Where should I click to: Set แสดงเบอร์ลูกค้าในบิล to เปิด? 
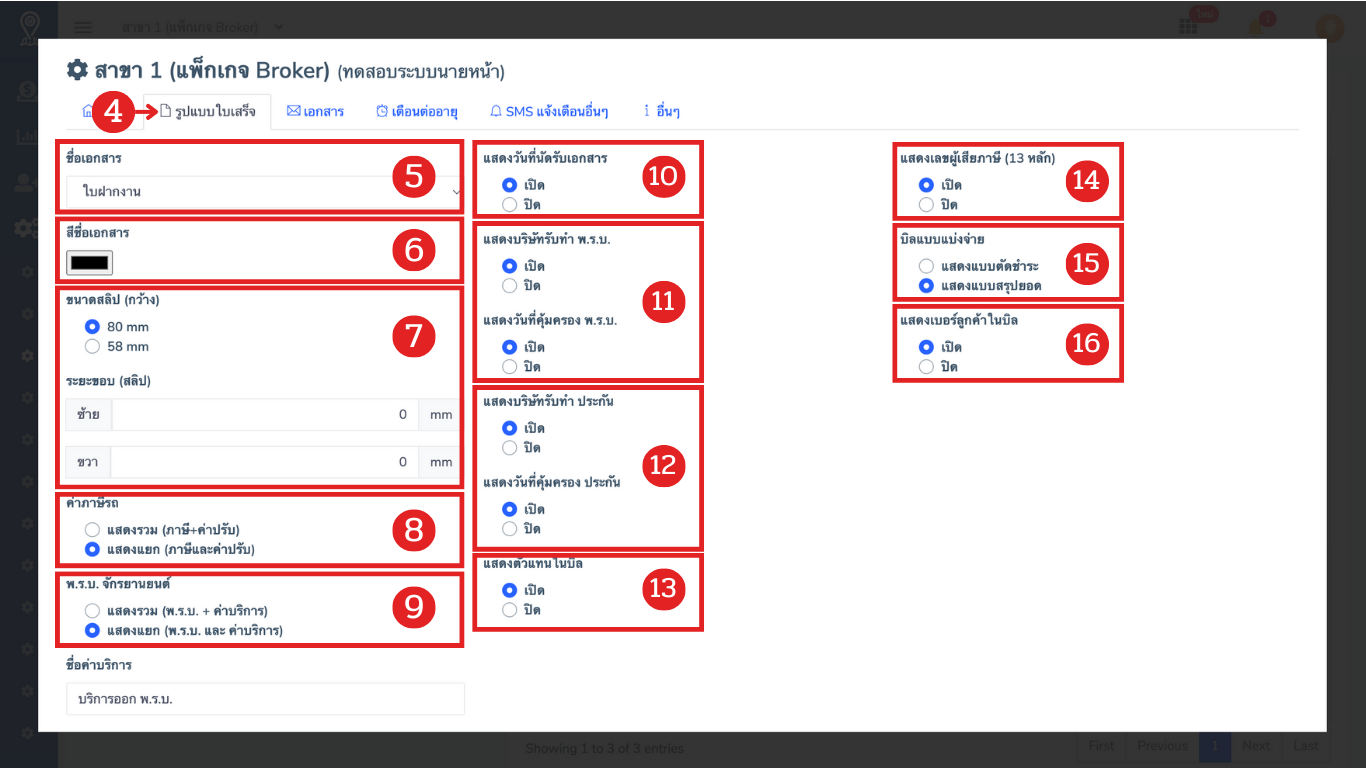[x=926, y=347]
